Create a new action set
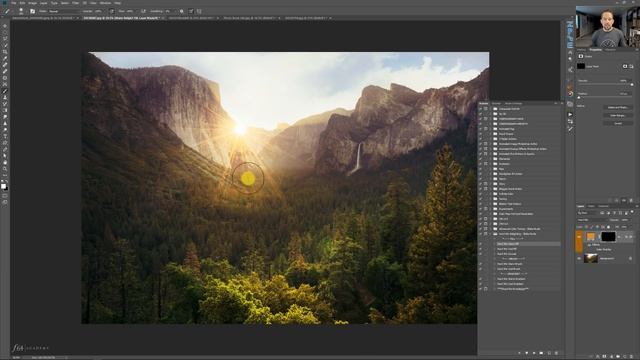 (542, 353)
